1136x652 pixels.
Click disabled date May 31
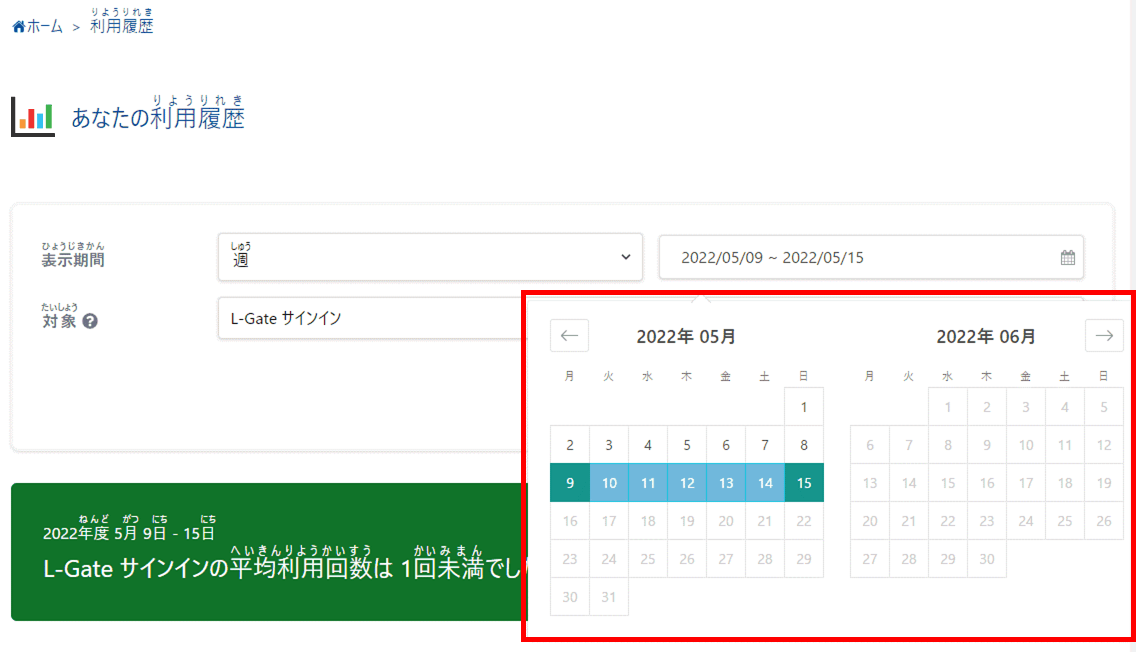609,597
